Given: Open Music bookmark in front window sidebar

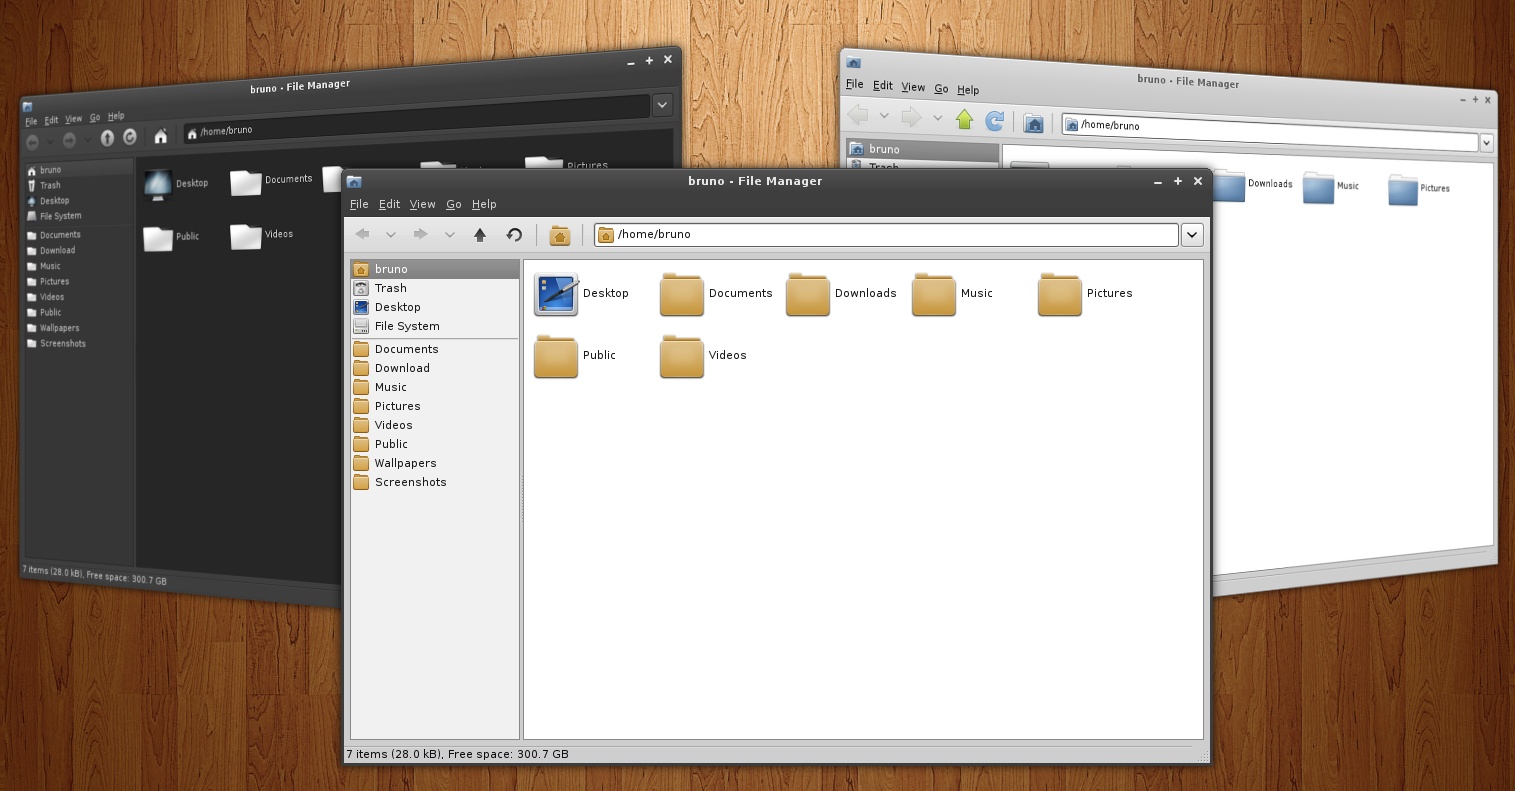Looking at the screenshot, I should pyautogui.click(x=435, y=387).
